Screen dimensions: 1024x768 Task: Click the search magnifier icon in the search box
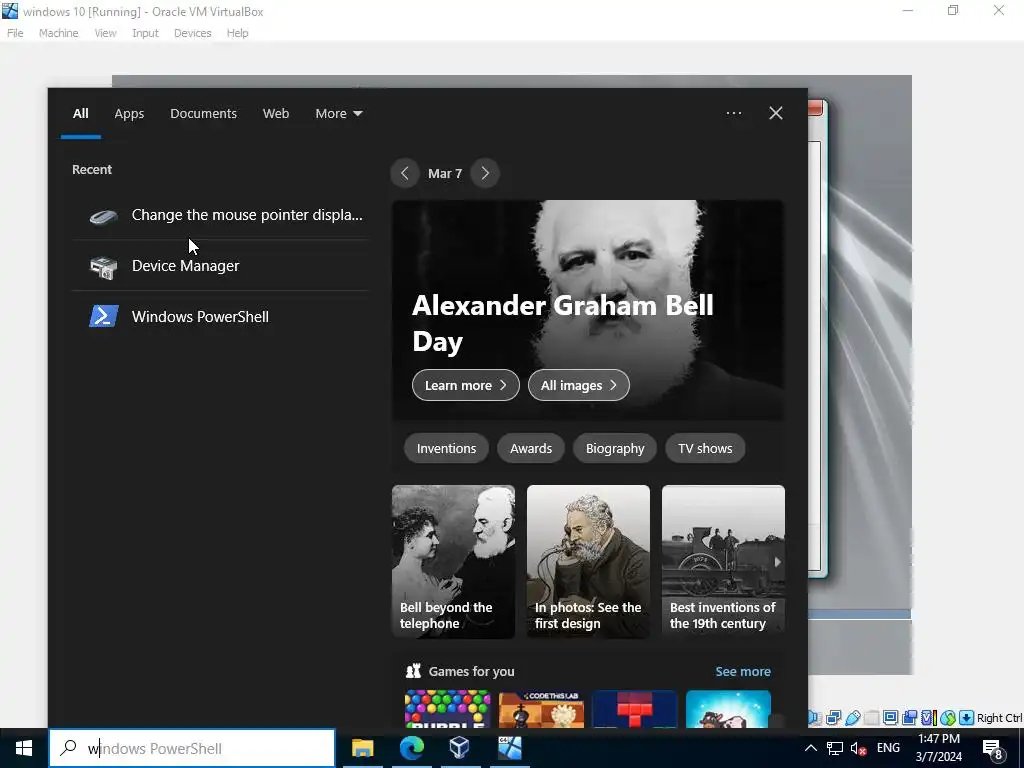tap(68, 748)
